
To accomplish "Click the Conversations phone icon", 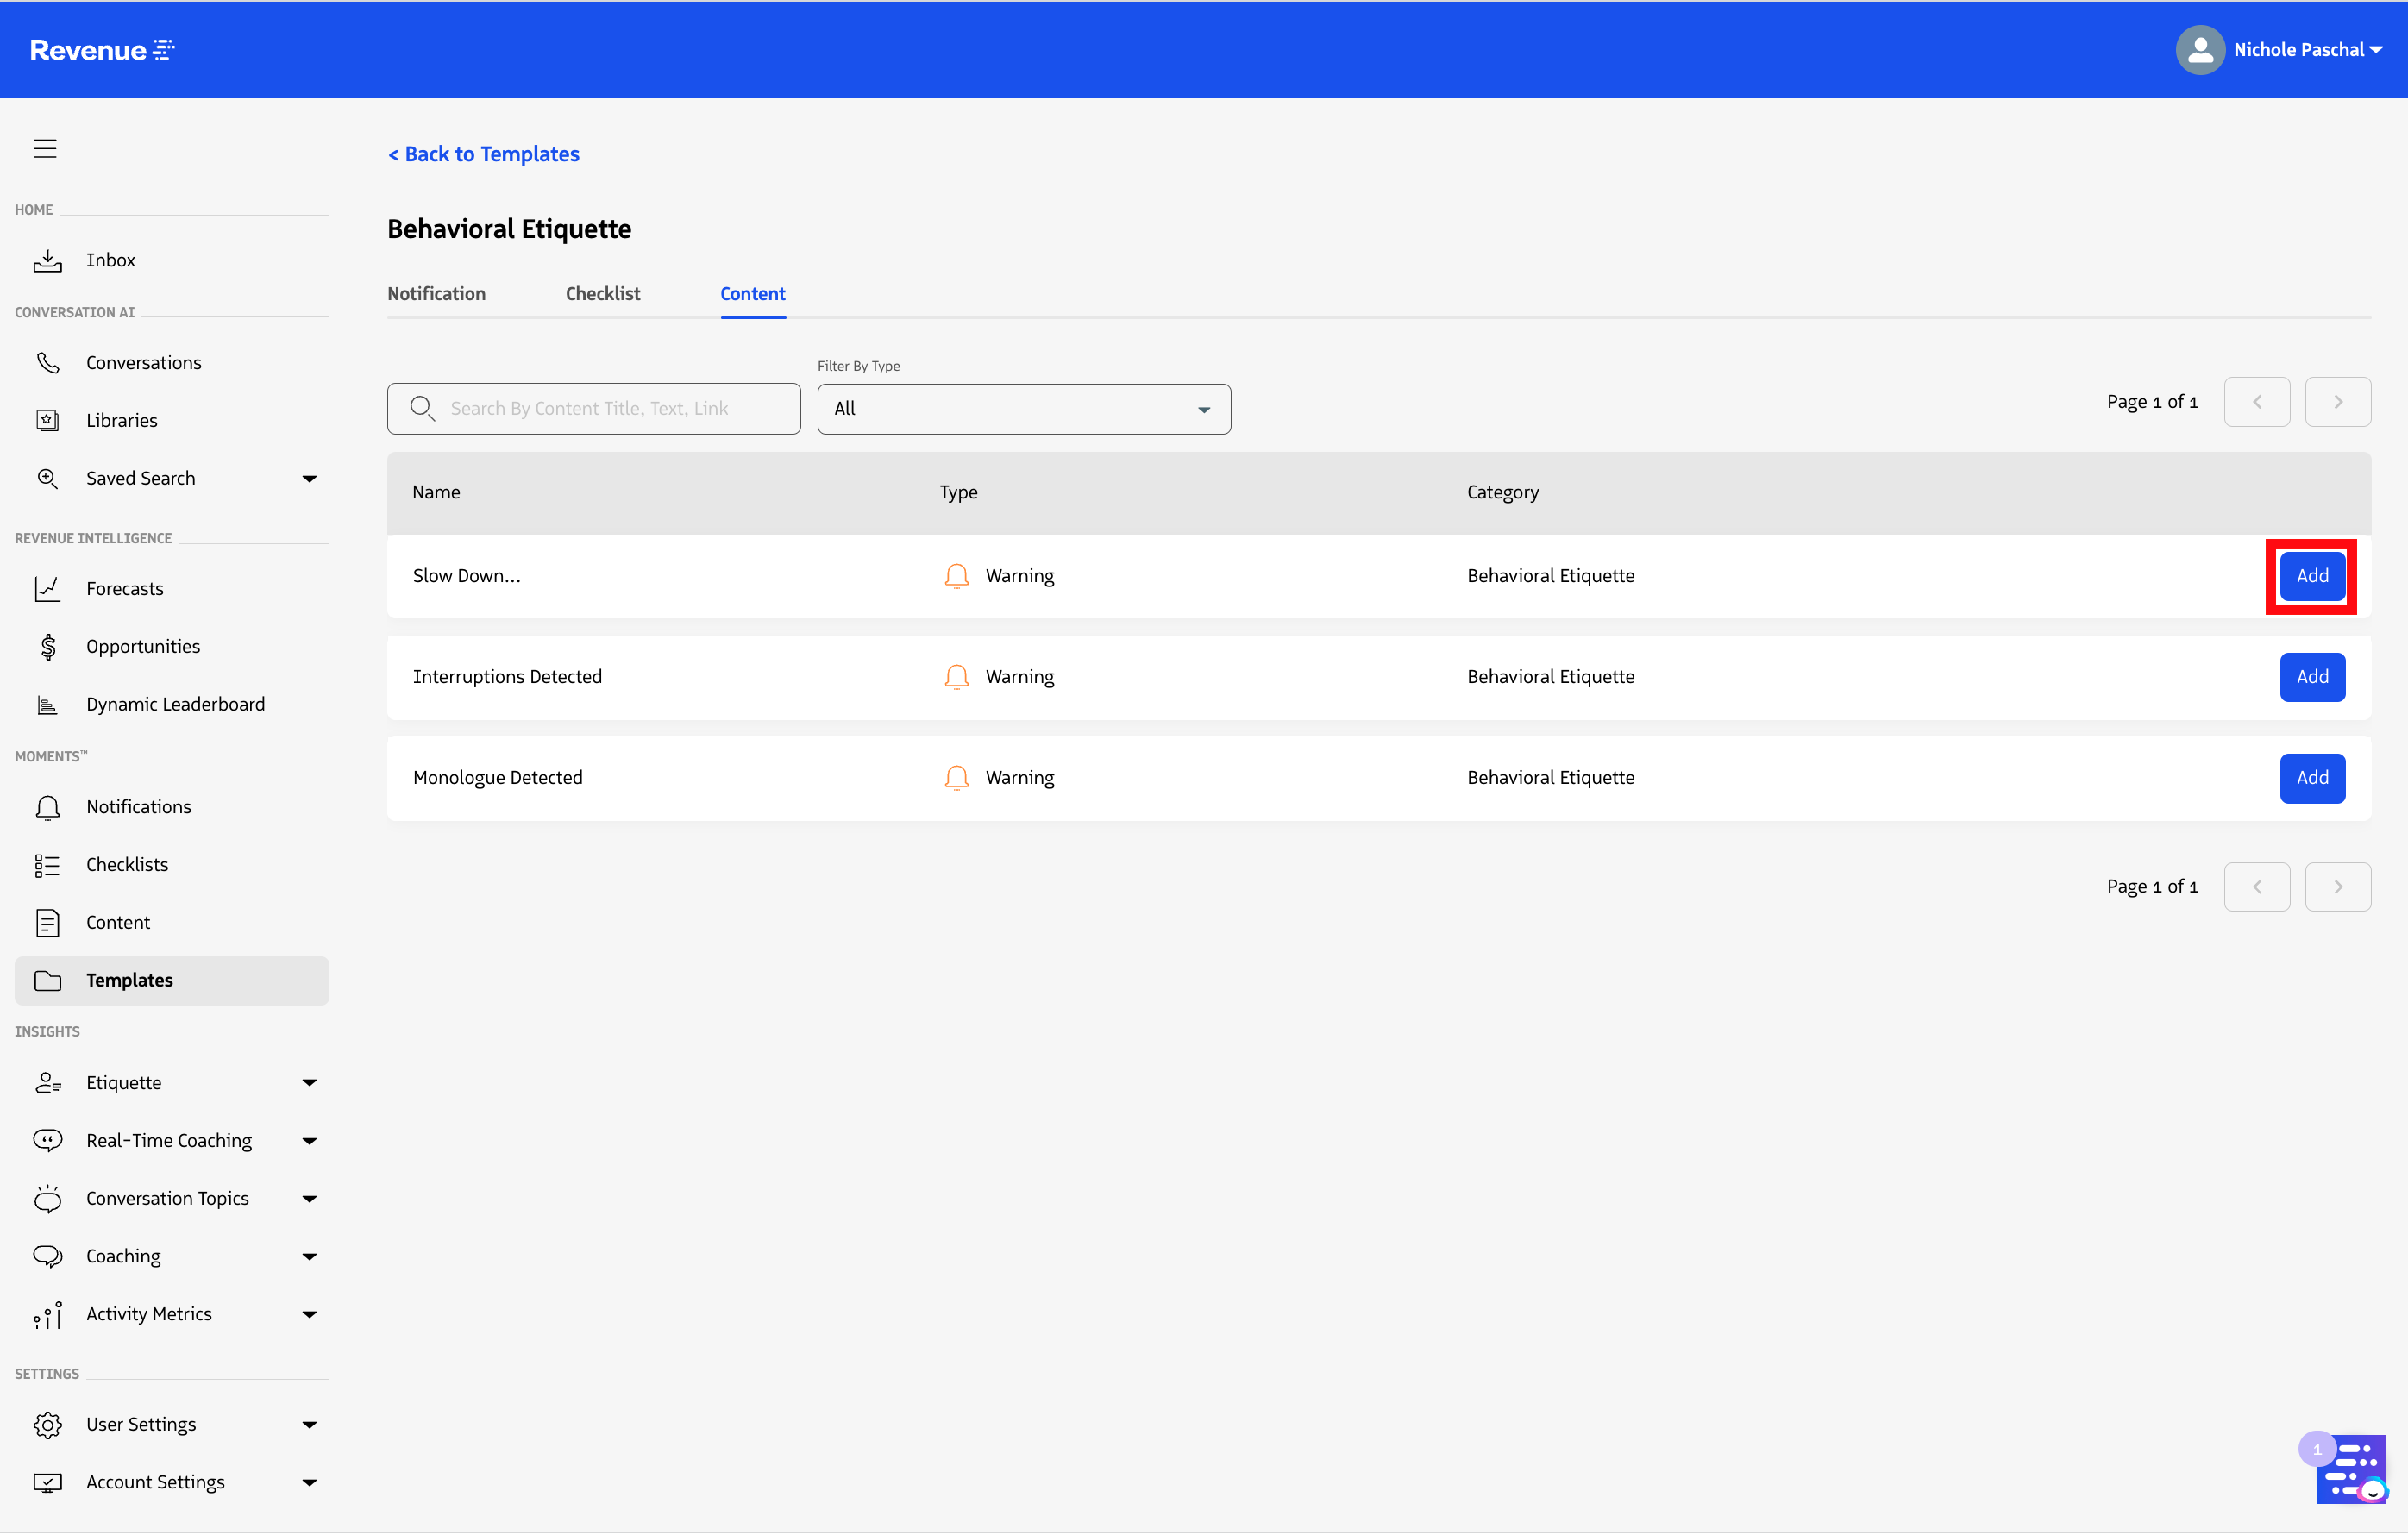I will 48,362.
